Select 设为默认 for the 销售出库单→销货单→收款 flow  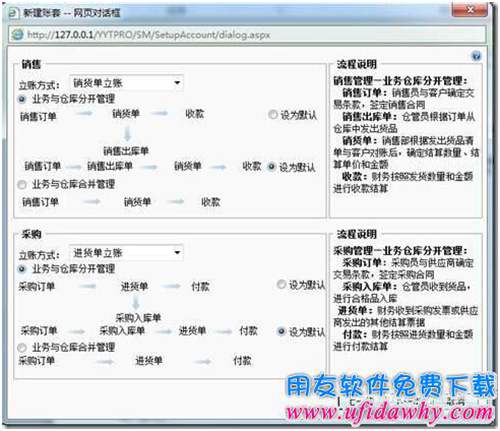click(272, 167)
